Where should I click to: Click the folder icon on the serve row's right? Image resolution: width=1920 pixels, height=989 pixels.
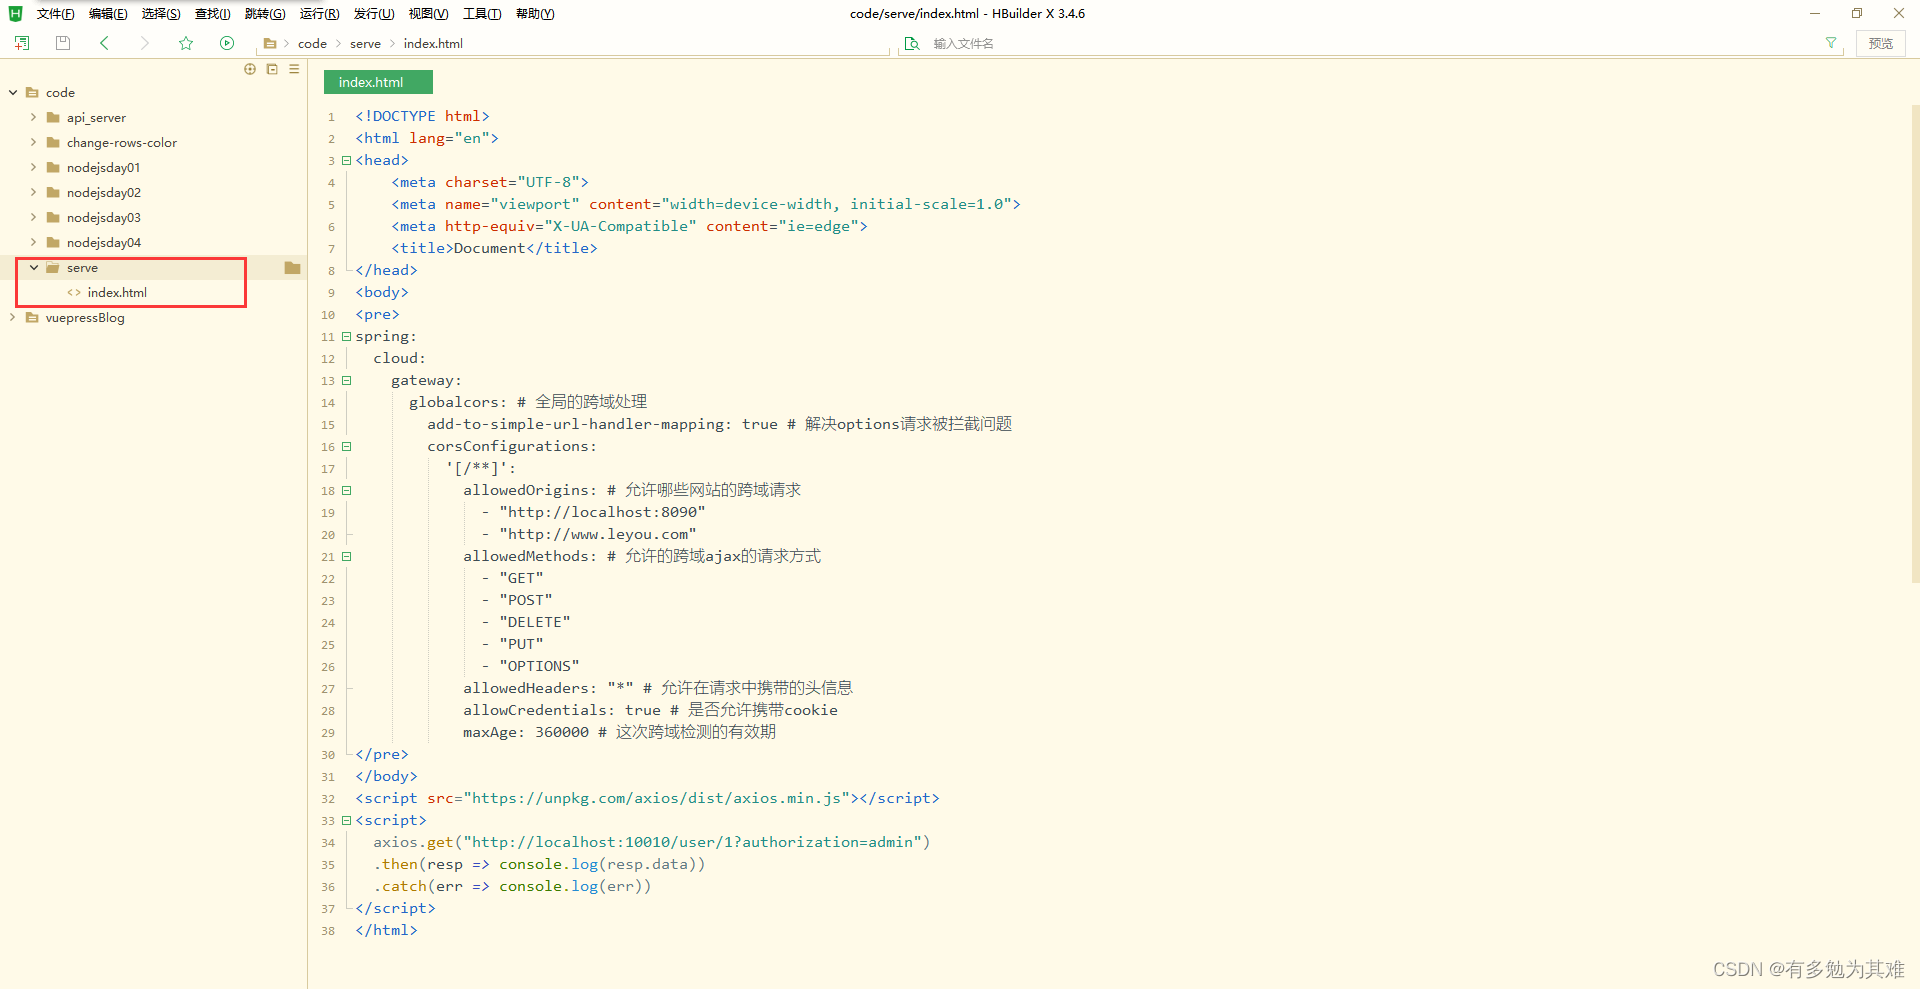(x=292, y=268)
